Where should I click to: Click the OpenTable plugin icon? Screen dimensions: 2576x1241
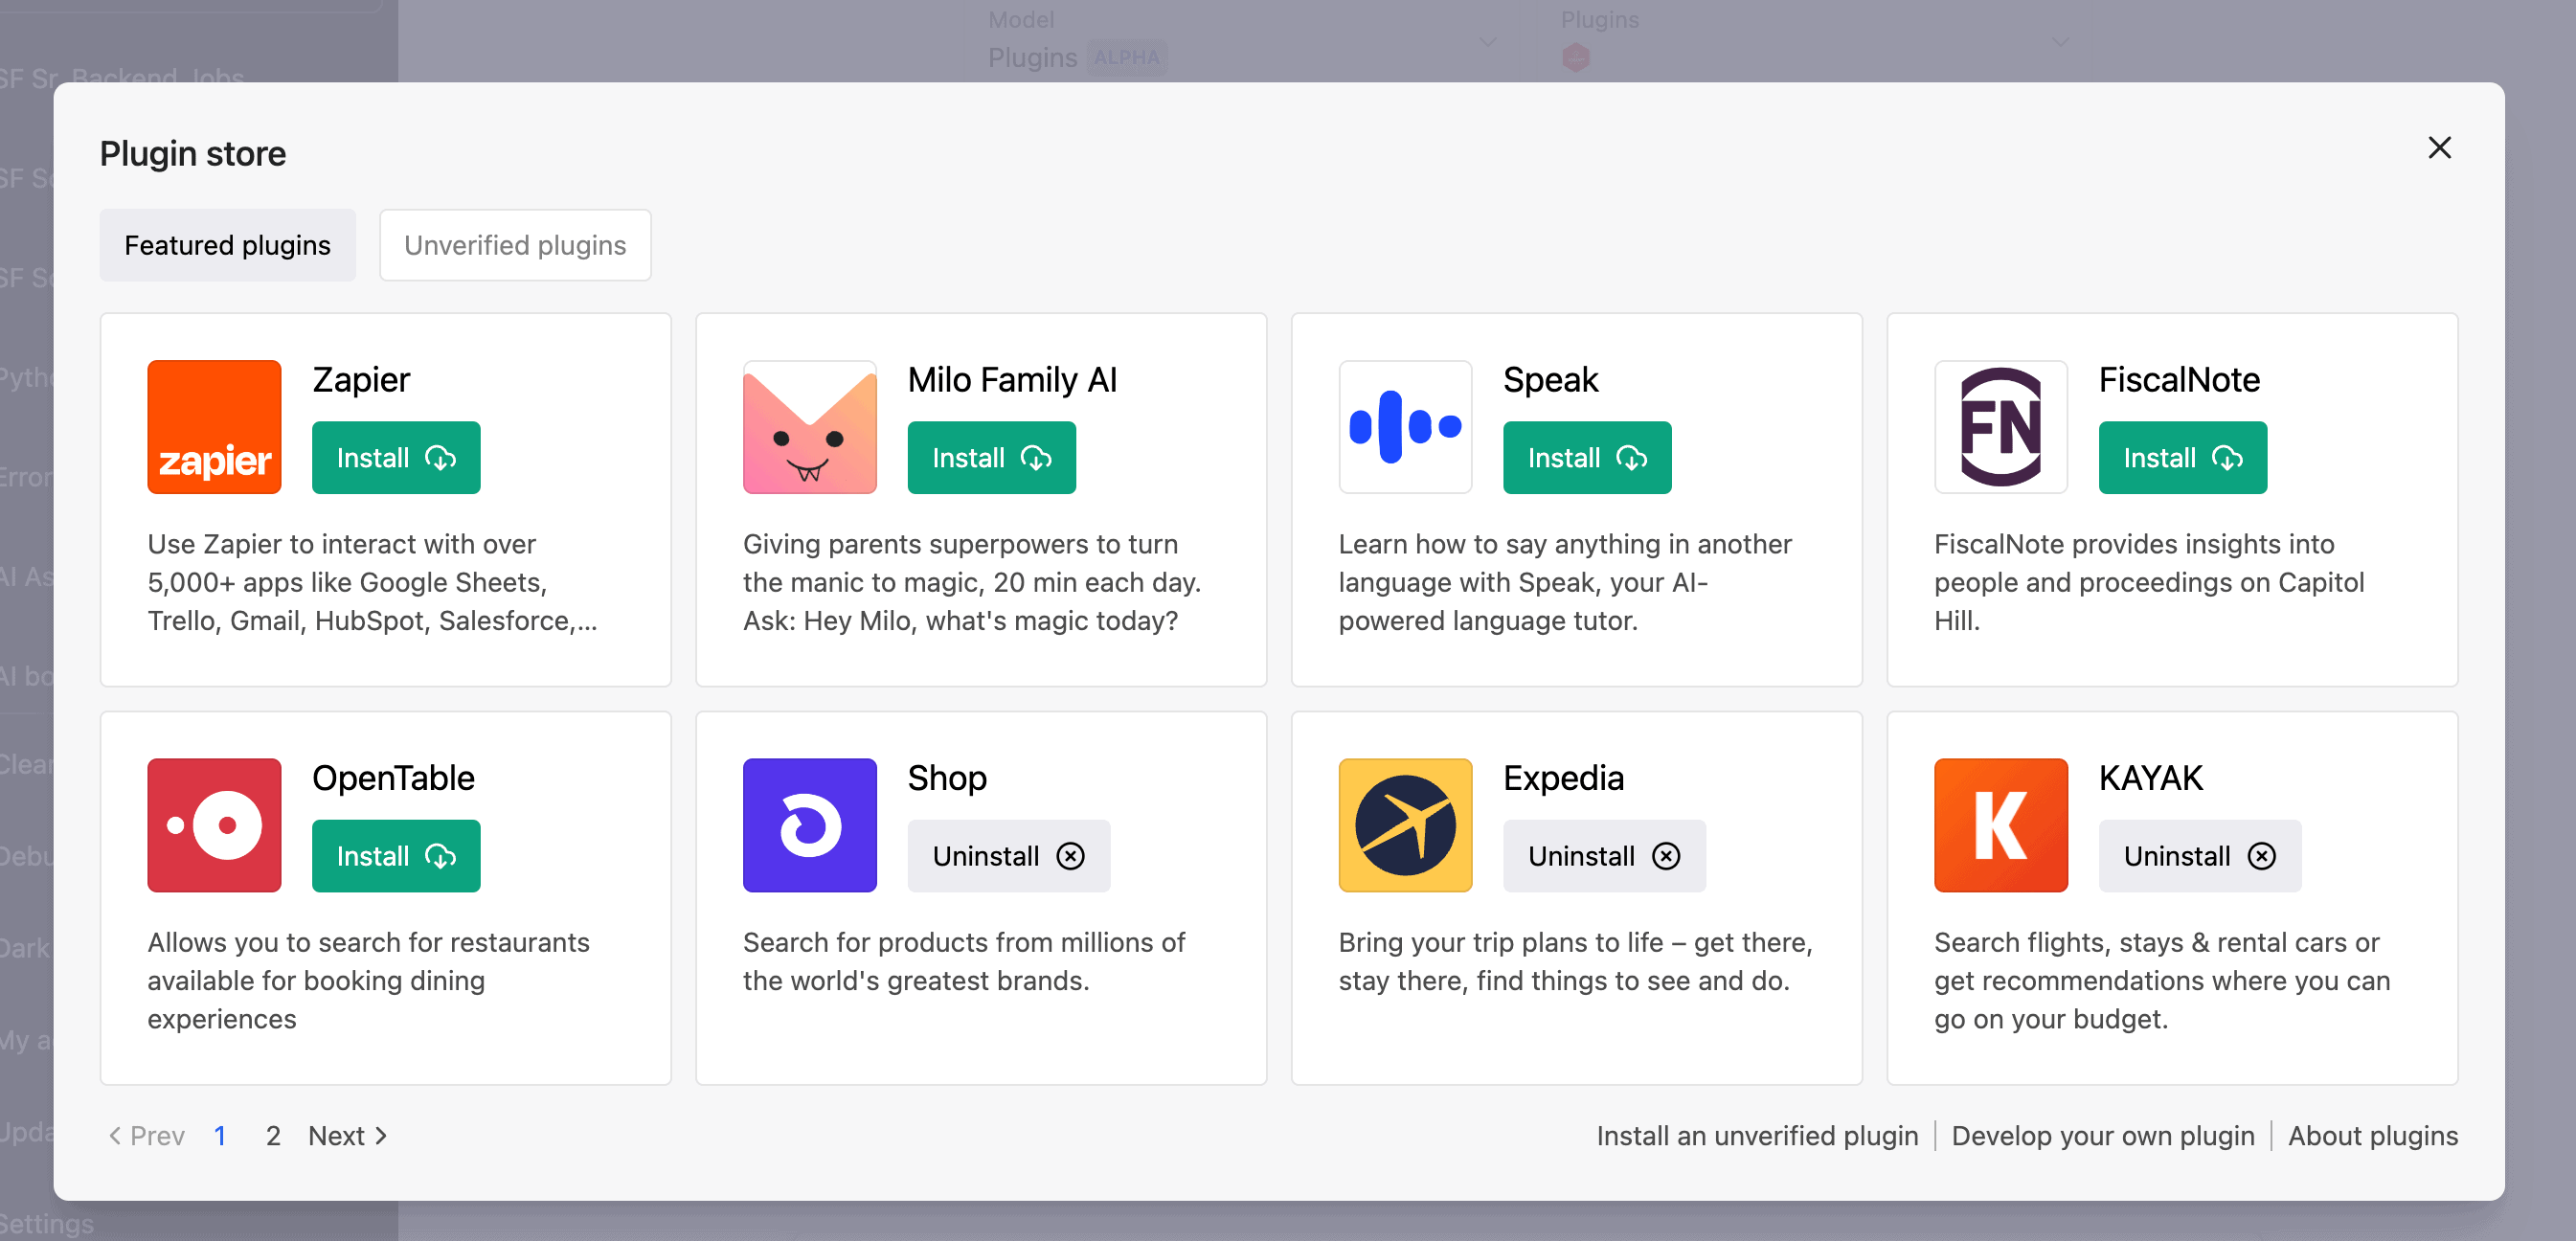point(215,825)
